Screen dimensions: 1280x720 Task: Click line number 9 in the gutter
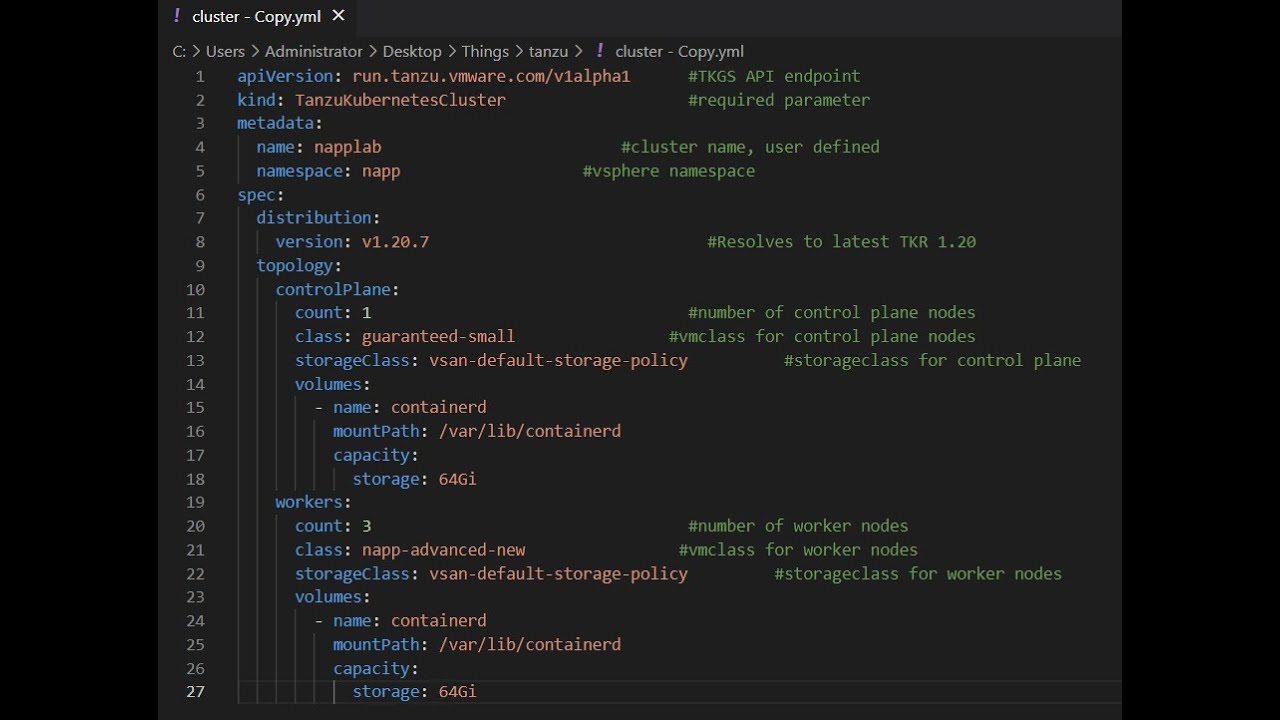[200, 266]
